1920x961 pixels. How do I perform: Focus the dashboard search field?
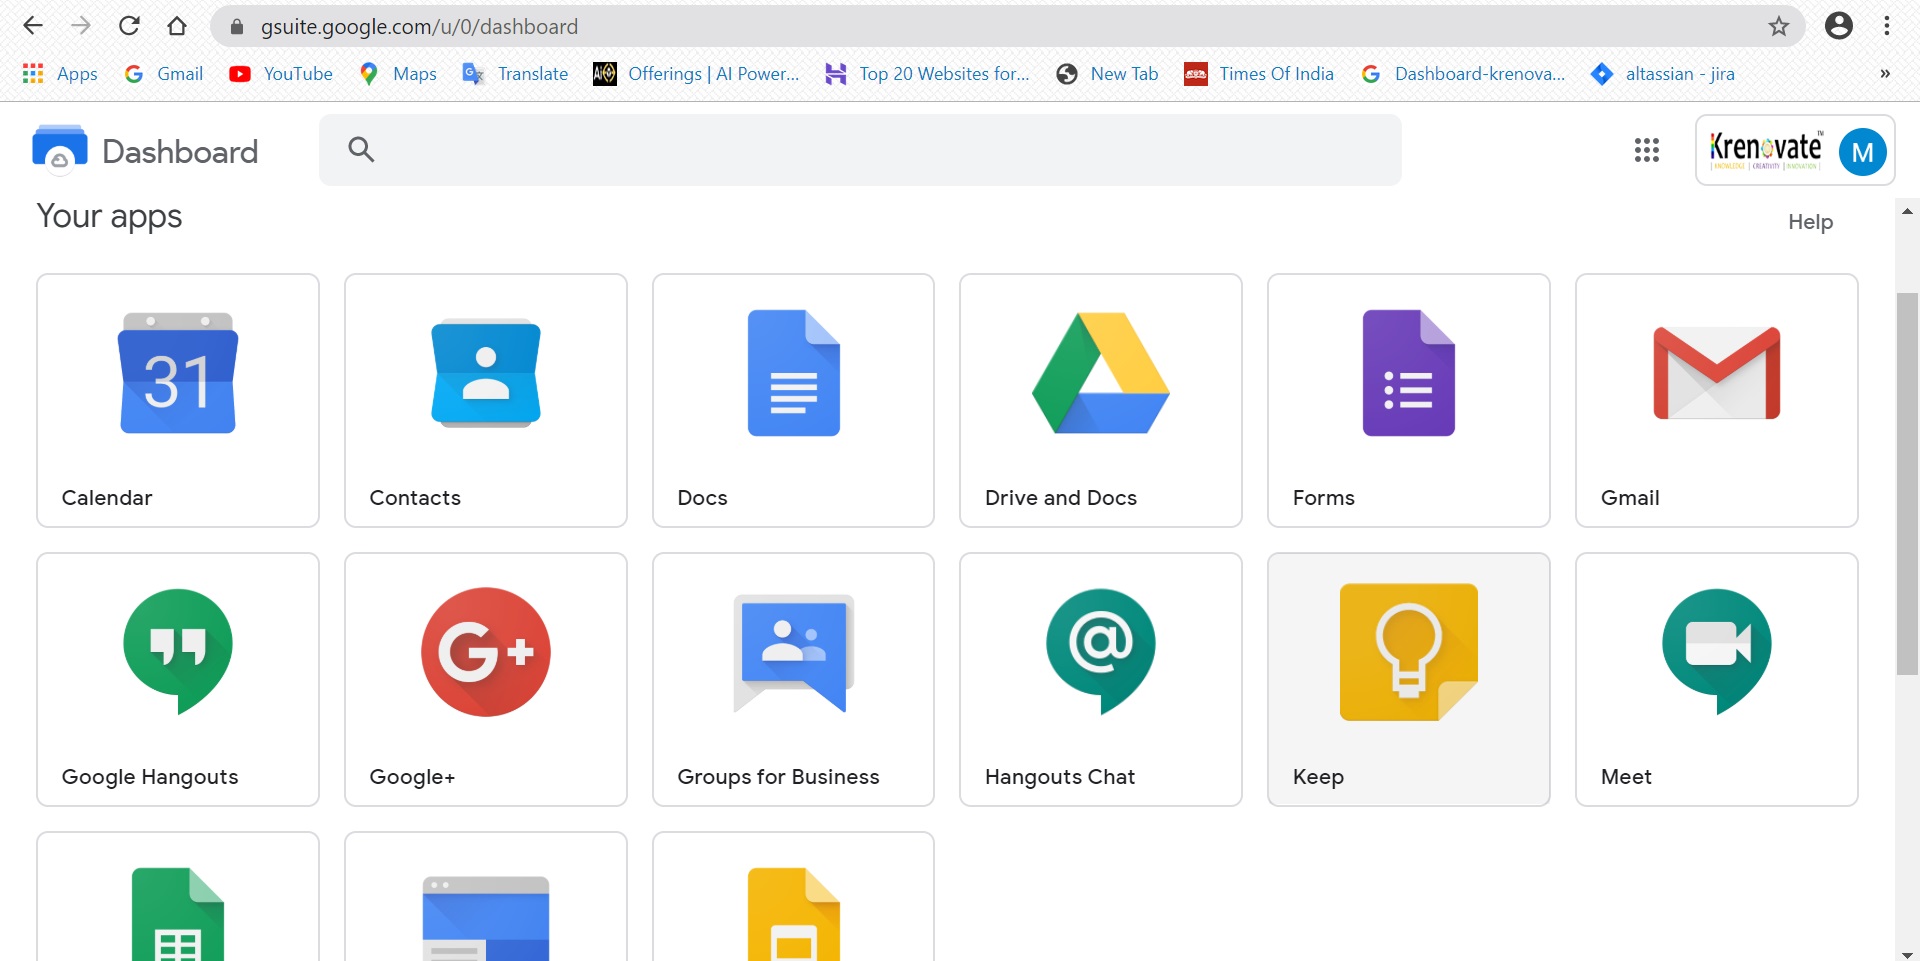point(860,150)
